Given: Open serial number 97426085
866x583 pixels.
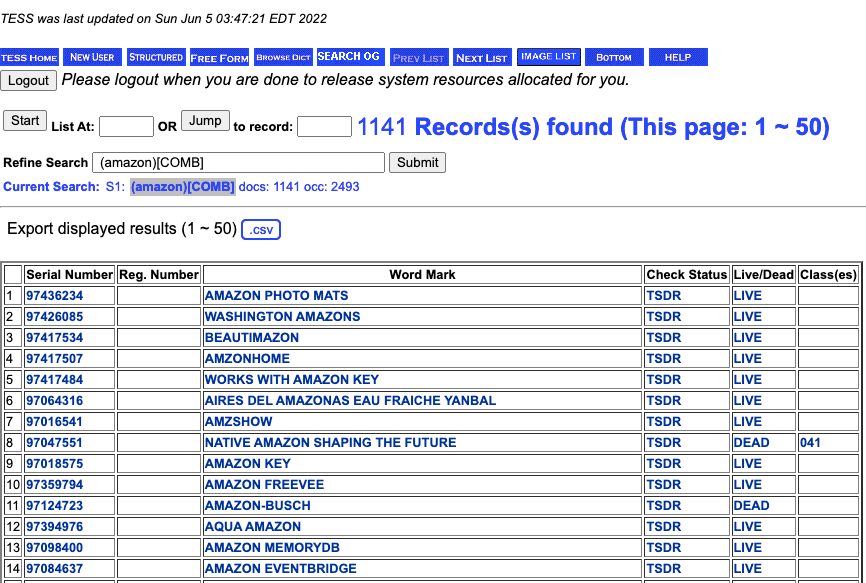Looking at the screenshot, I should coord(54,316).
